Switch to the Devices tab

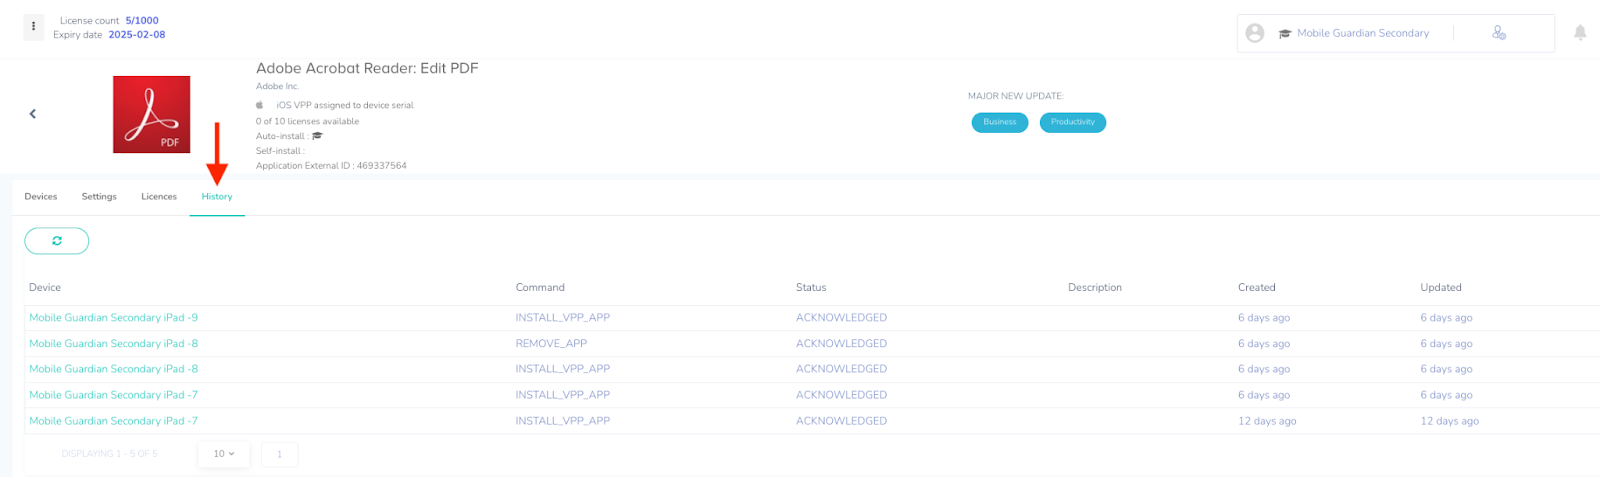(41, 197)
